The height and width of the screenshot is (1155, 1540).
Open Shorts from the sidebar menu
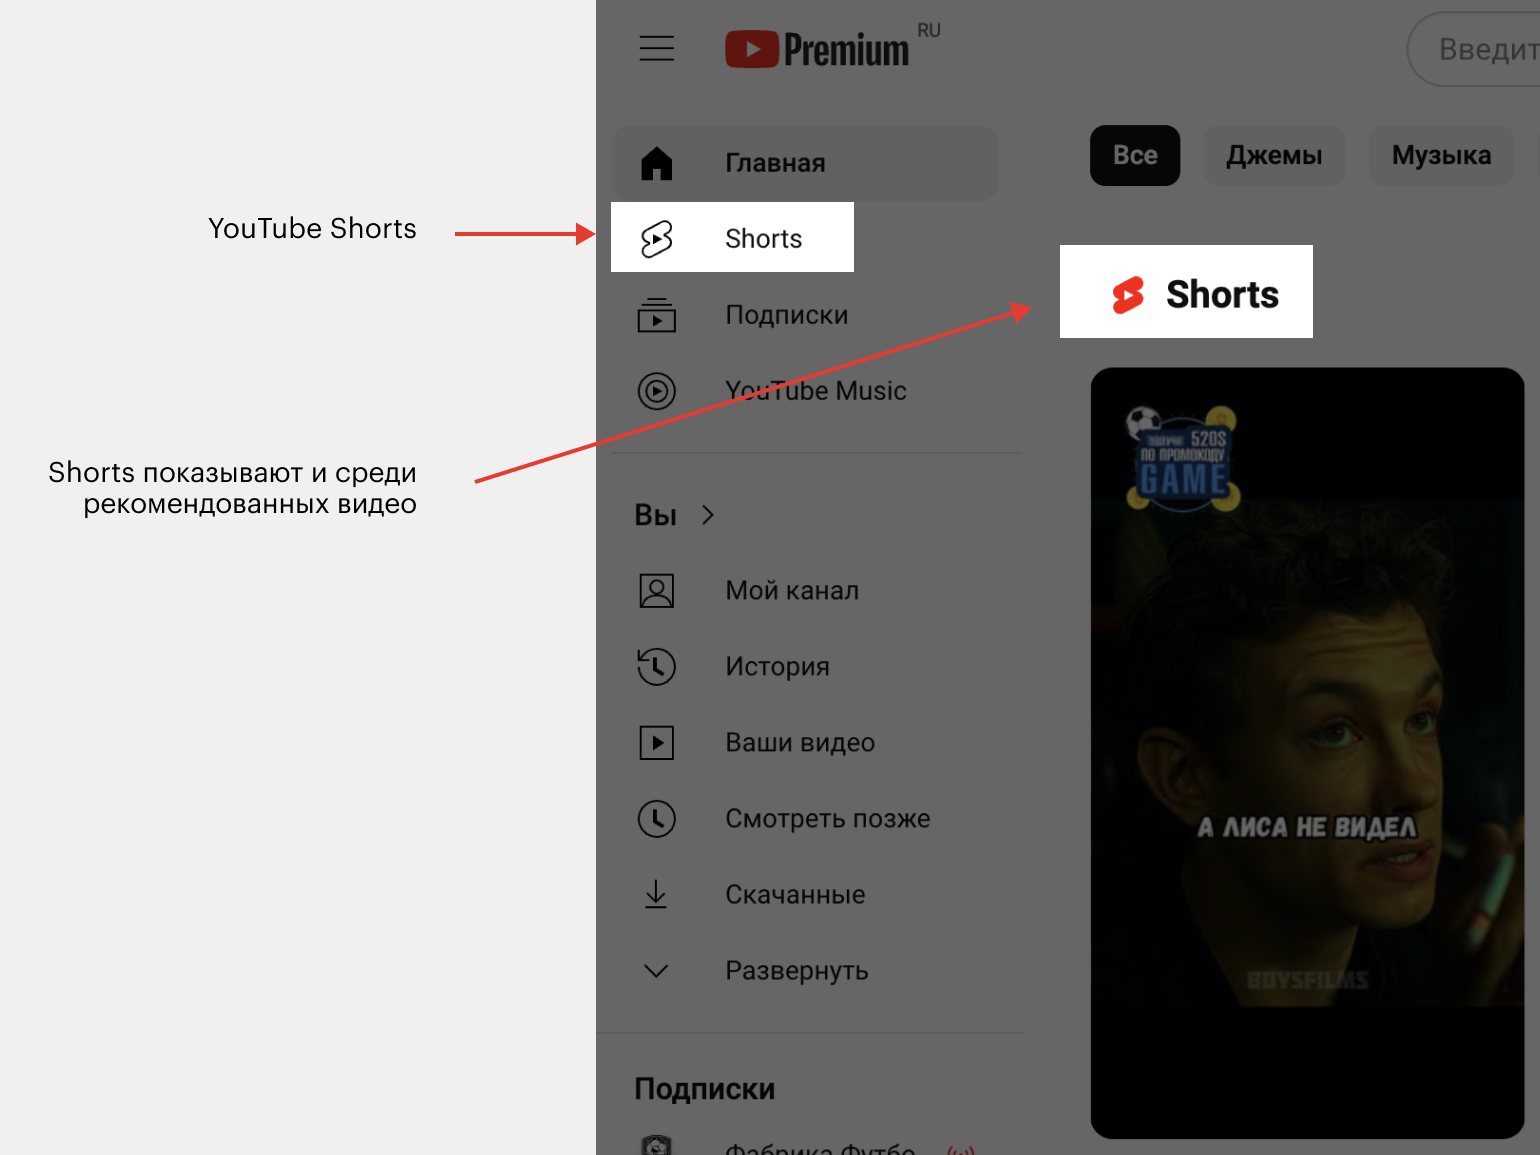(732, 237)
